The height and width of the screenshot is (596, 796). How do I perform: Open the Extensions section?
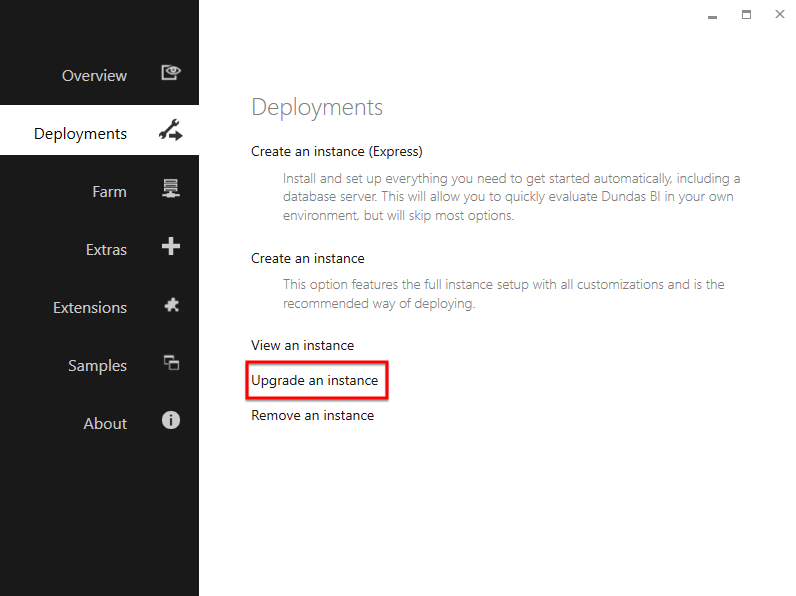click(90, 308)
